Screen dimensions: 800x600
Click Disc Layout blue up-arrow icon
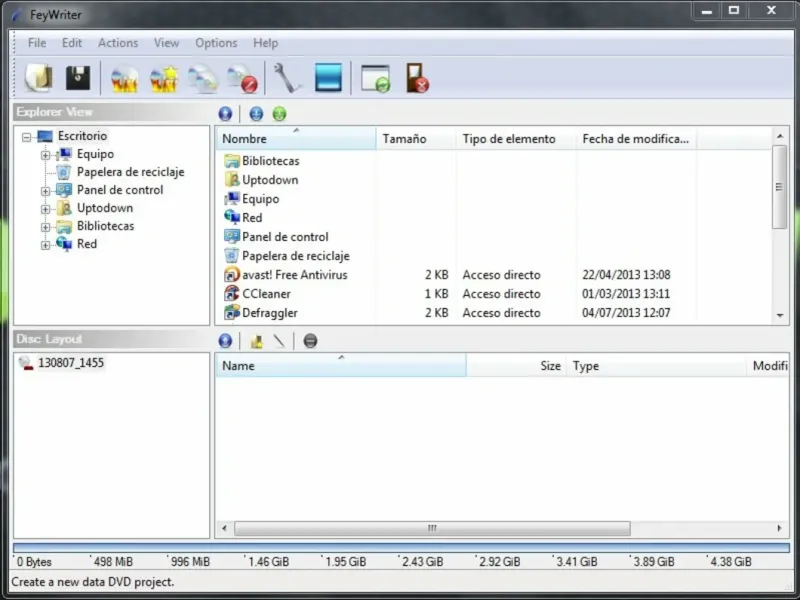pyautogui.click(x=225, y=341)
